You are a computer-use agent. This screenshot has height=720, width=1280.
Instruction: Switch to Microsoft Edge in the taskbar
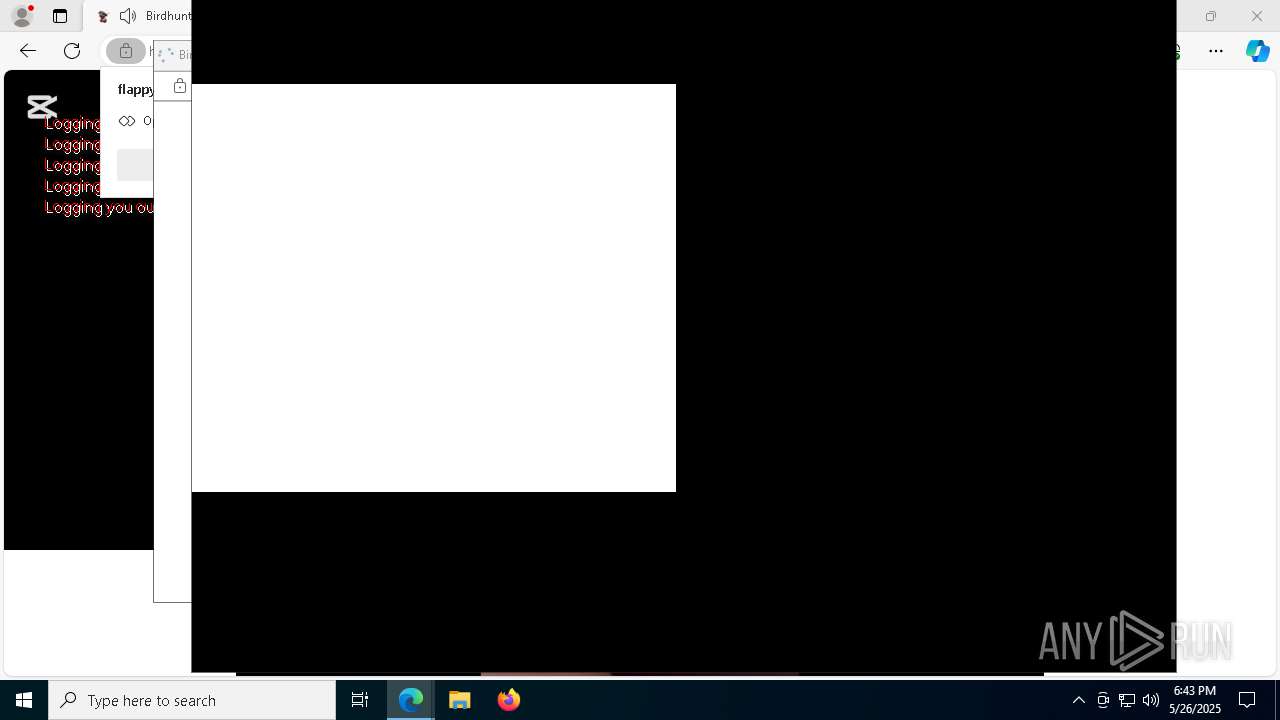[411, 700]
